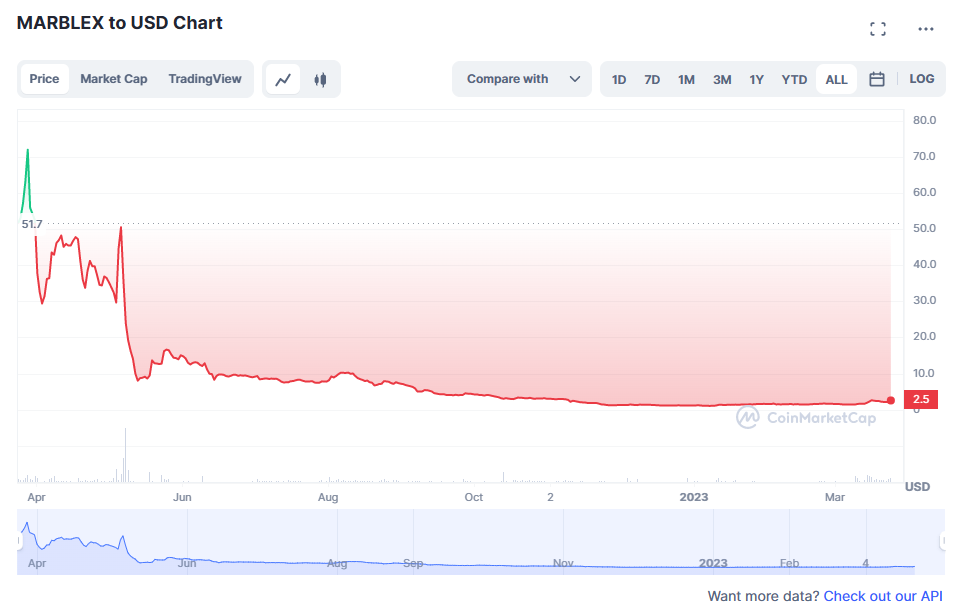
Task: Open fullscreen chart view icon
Action: pos(878,29)
